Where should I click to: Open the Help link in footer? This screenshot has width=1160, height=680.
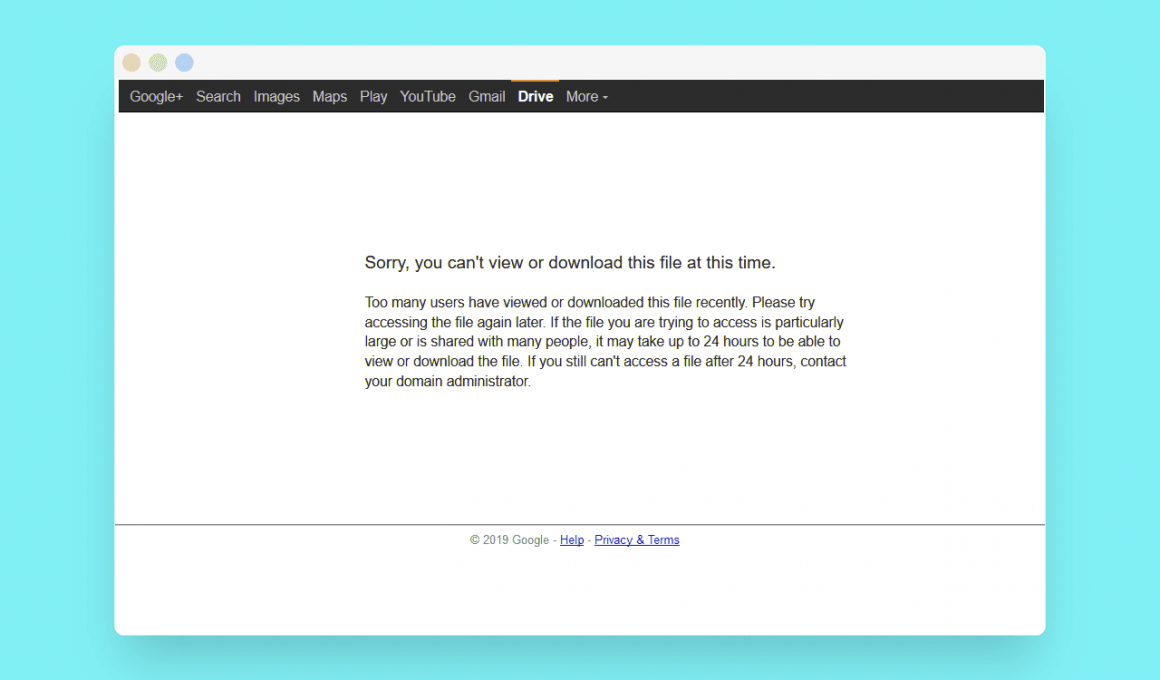572,540
